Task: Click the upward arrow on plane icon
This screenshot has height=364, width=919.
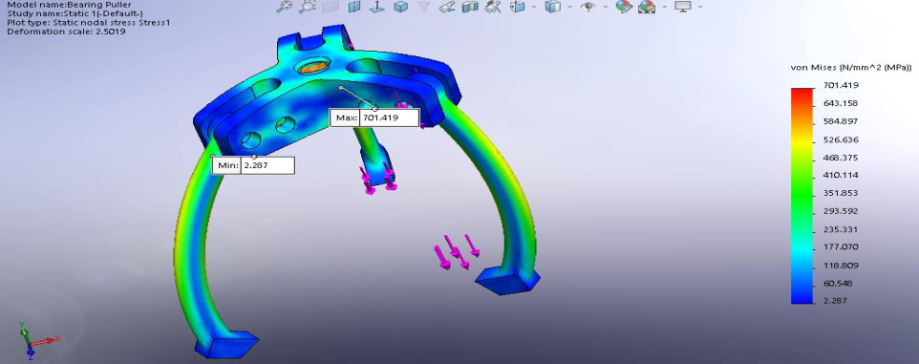Action: tap(378, 7)
